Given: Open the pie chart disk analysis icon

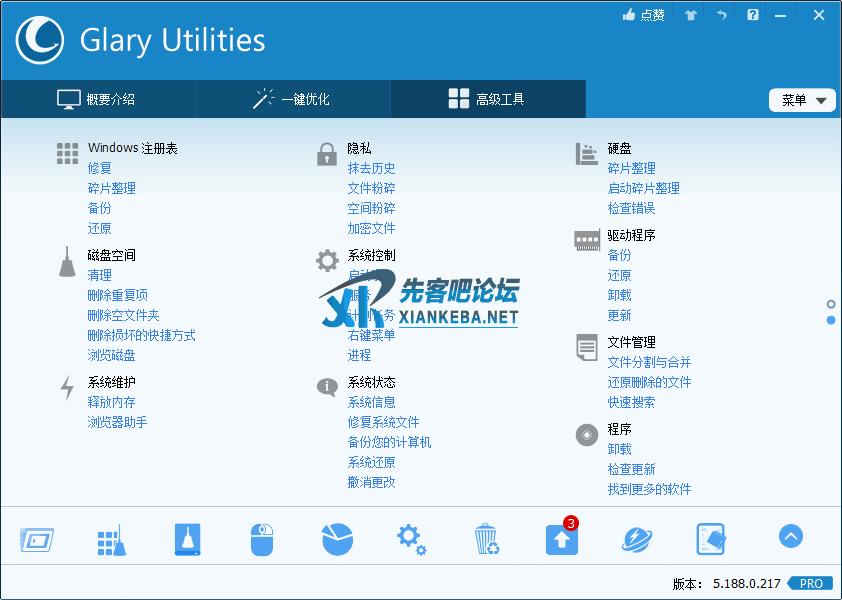Looking at the screenshot, I should pos(337,540).
